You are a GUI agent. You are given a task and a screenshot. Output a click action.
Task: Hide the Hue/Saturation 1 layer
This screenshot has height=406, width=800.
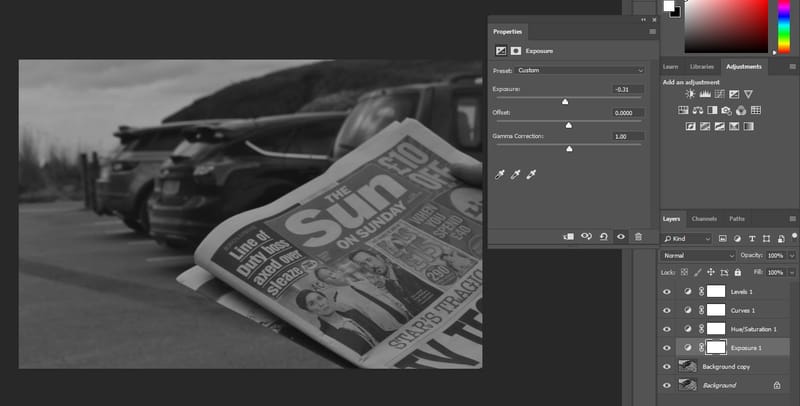click(667, 329)
